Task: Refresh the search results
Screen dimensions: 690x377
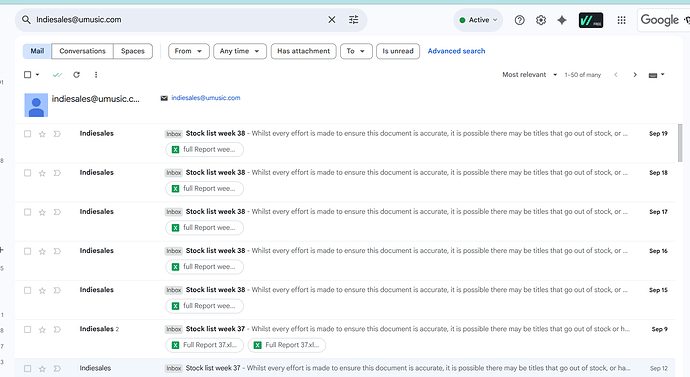Action: (77, 75)
